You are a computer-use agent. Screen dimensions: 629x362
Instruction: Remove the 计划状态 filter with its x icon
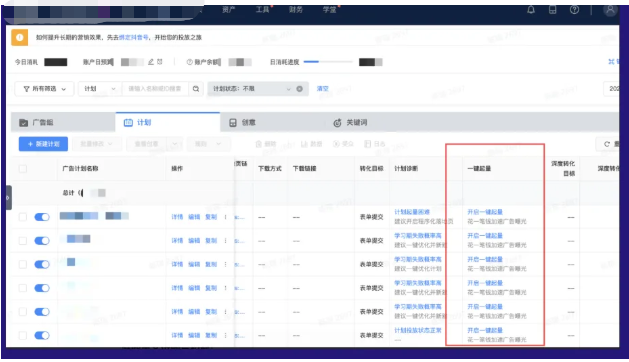click(299, 89)
